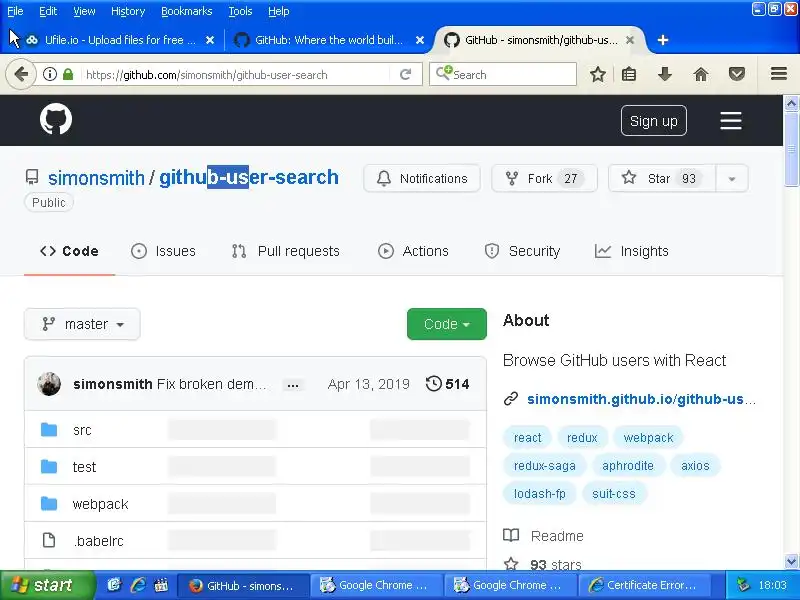Expand the star lists dropdown arrow

tap(732, 178)
